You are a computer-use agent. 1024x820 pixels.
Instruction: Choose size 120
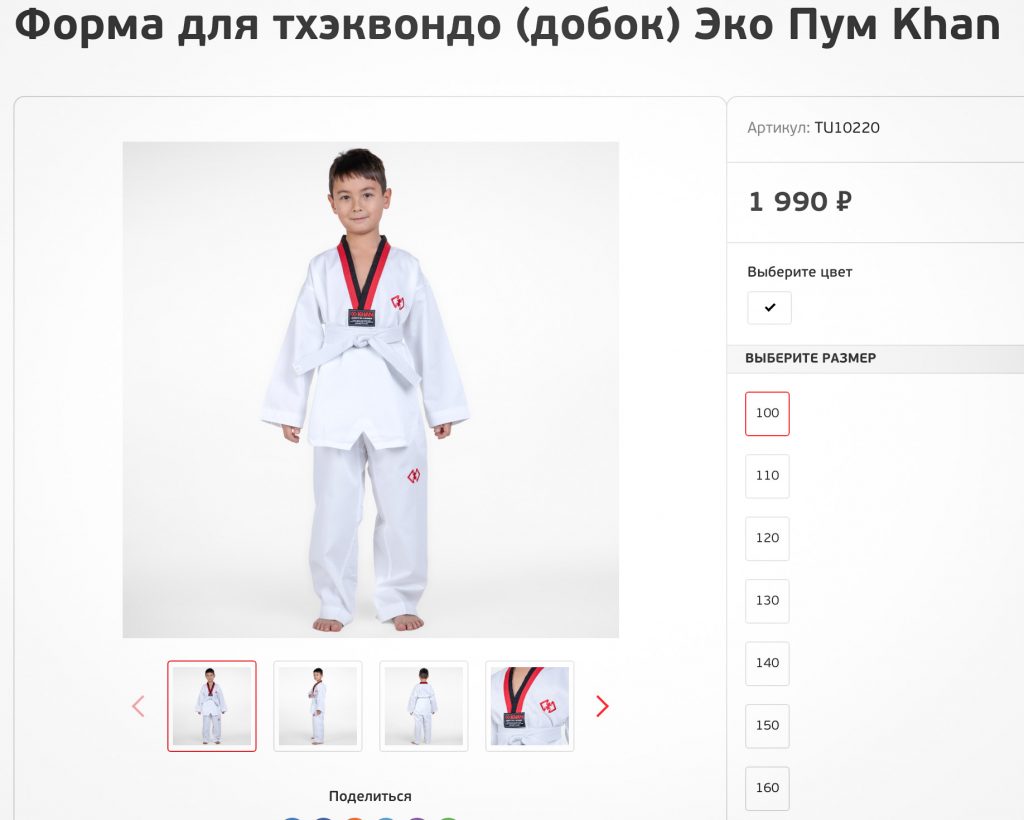coord(767,539)
